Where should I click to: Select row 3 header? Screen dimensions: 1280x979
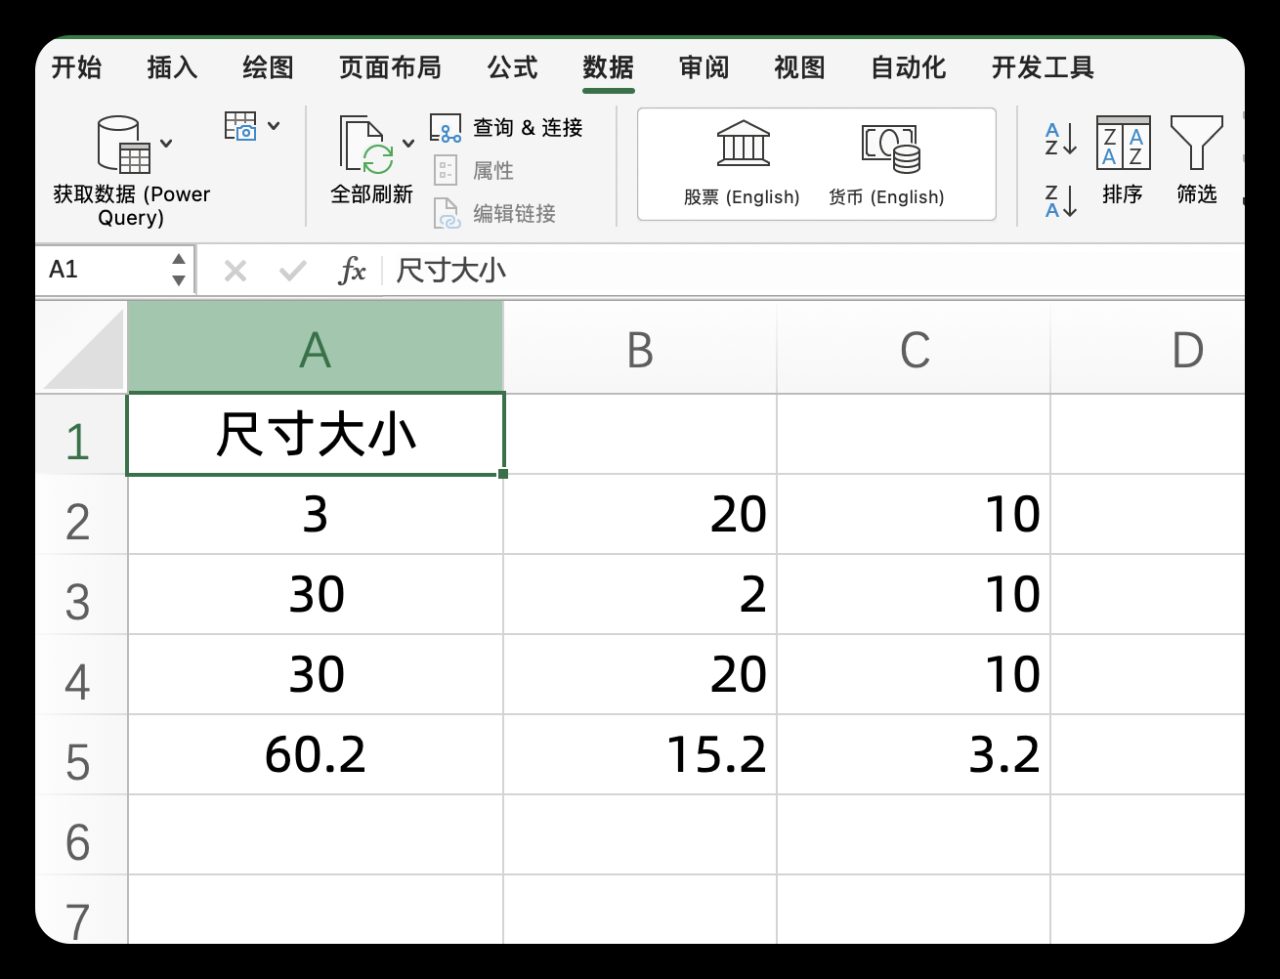81,595
